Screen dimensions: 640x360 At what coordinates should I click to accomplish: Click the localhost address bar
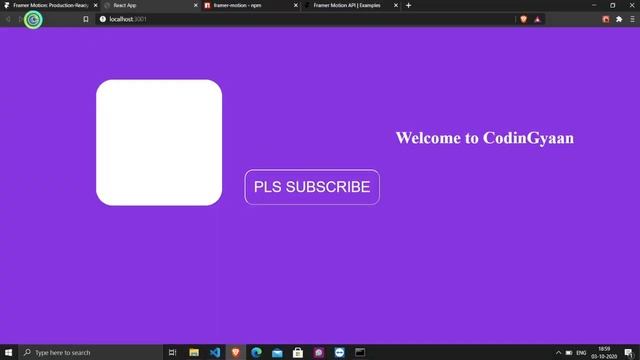(x=306, y=19)
